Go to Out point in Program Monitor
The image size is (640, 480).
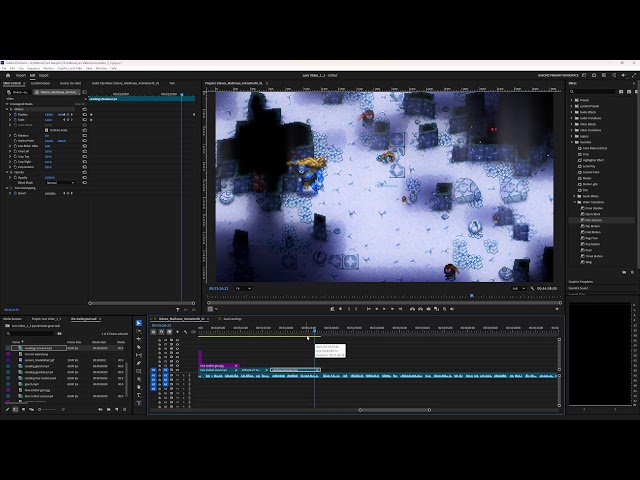click(400, 309)
